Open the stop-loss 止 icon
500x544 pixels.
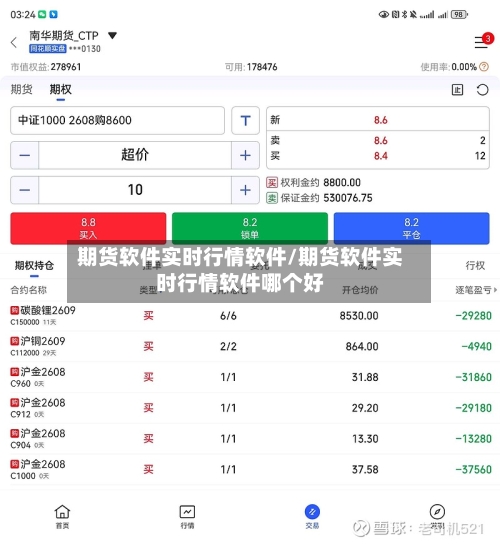(x=457, y=90)
